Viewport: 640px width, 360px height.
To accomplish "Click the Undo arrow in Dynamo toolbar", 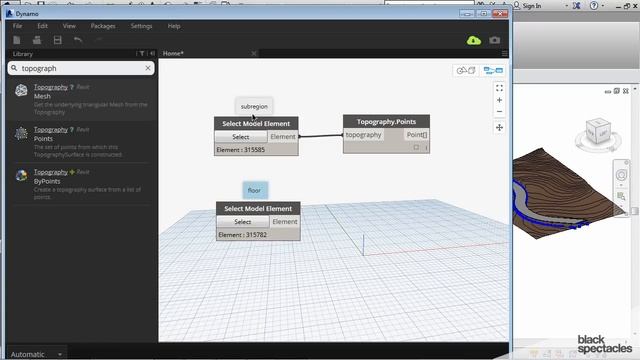I will pos(78,40).
